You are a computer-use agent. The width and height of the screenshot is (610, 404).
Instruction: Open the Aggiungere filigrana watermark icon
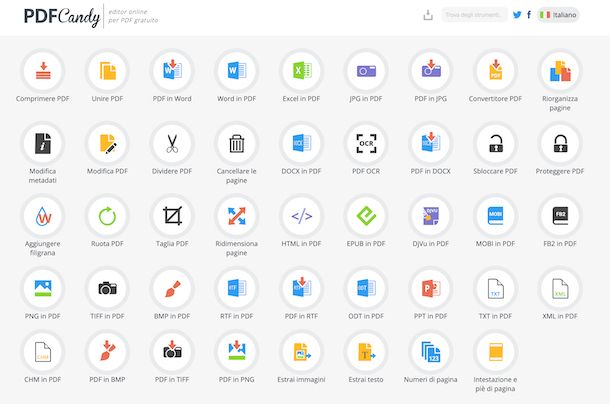point(43,216)
